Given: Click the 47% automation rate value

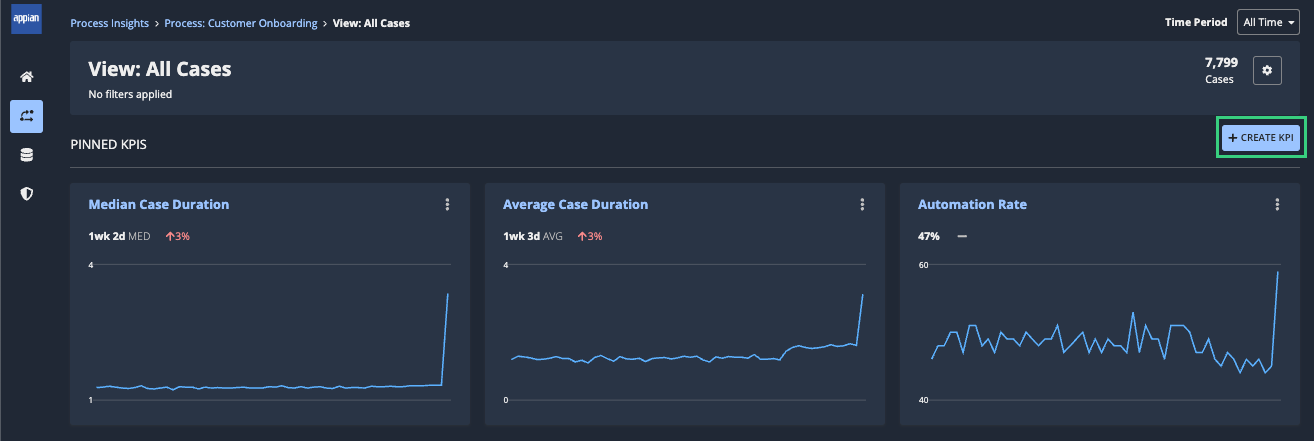Looking at the screenshot, I should (928, 236).
